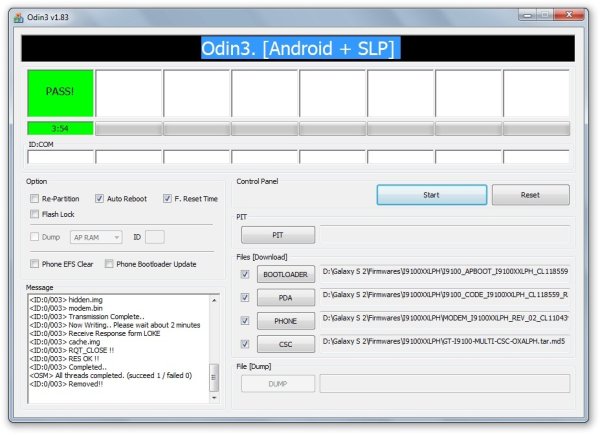Select the 'Transmission Complete..' log line

coord(87,317)
